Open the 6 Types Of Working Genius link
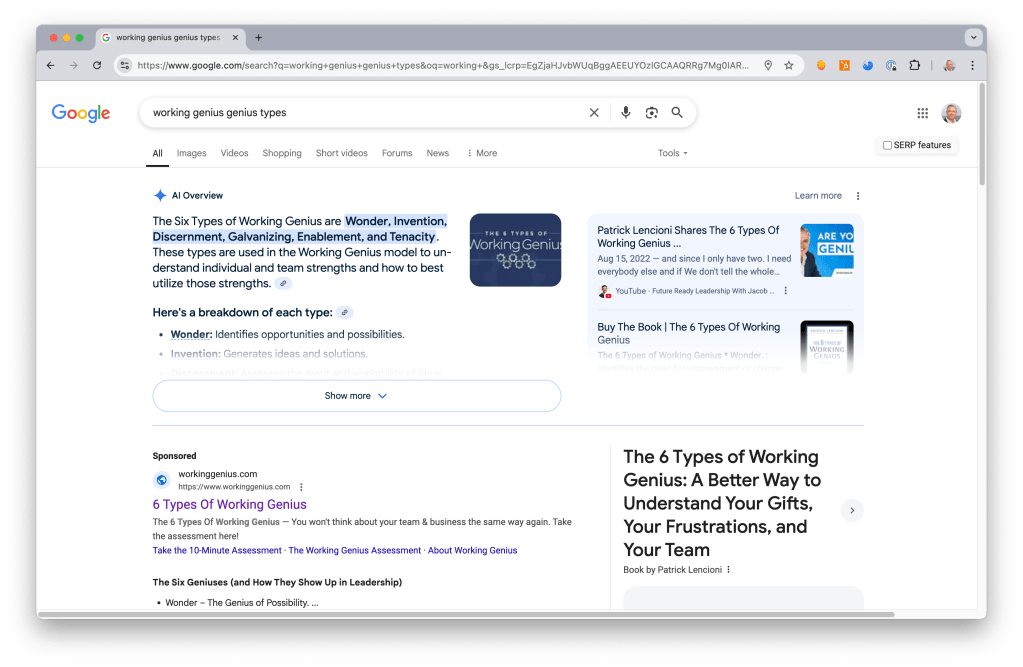Image resolution: width=1023 pixels, height=667 pixels. (229, 504)
